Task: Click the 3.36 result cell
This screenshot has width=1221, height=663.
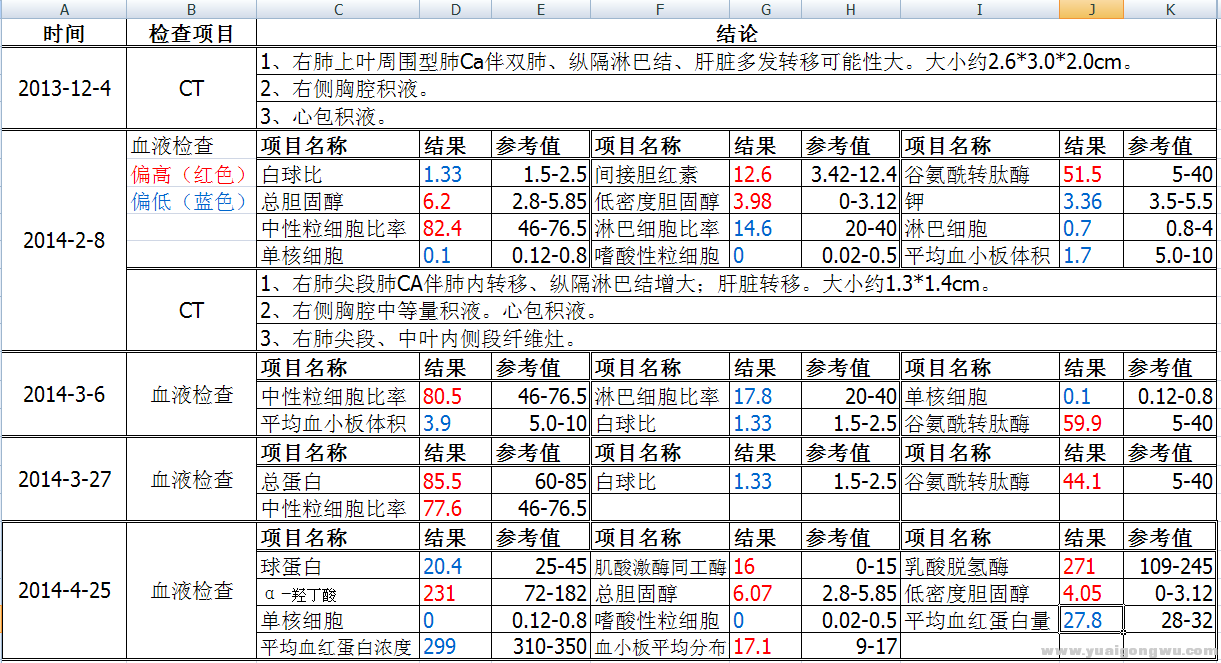Action: click(1092, 201)
